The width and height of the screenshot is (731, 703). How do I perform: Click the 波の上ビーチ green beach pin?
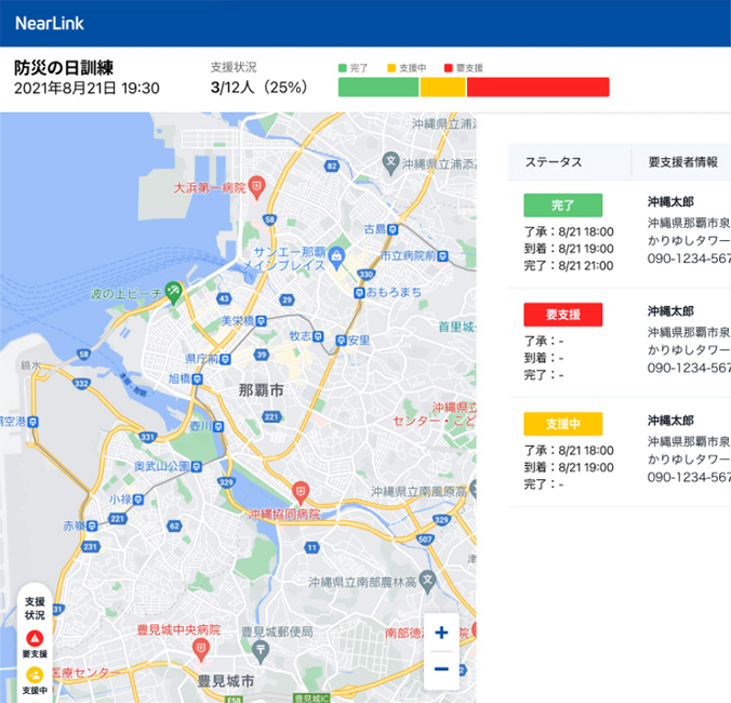pos(173,292)
